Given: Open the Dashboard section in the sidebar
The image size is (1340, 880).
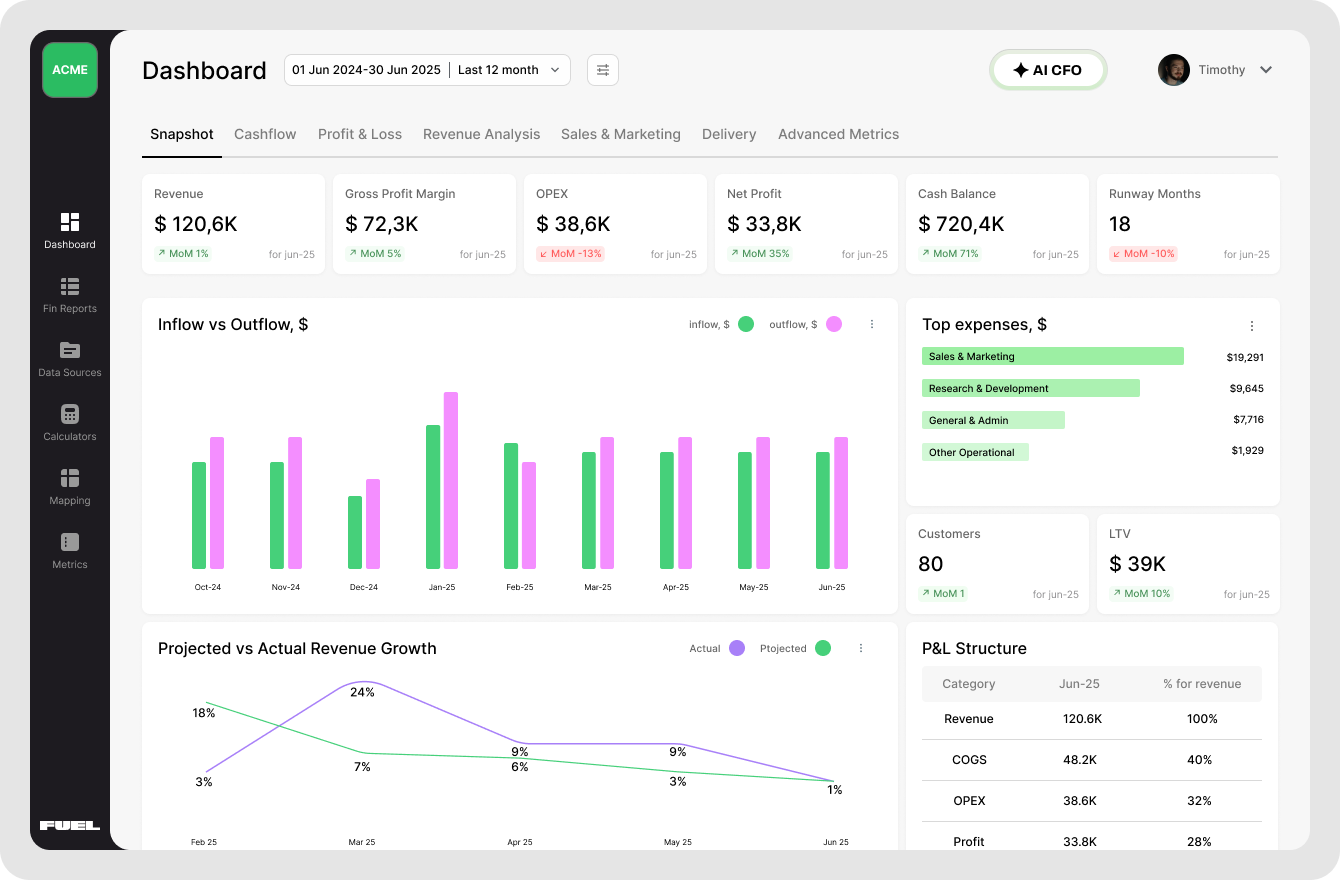Looking at the screenshot, I should [x=69, y=230].
